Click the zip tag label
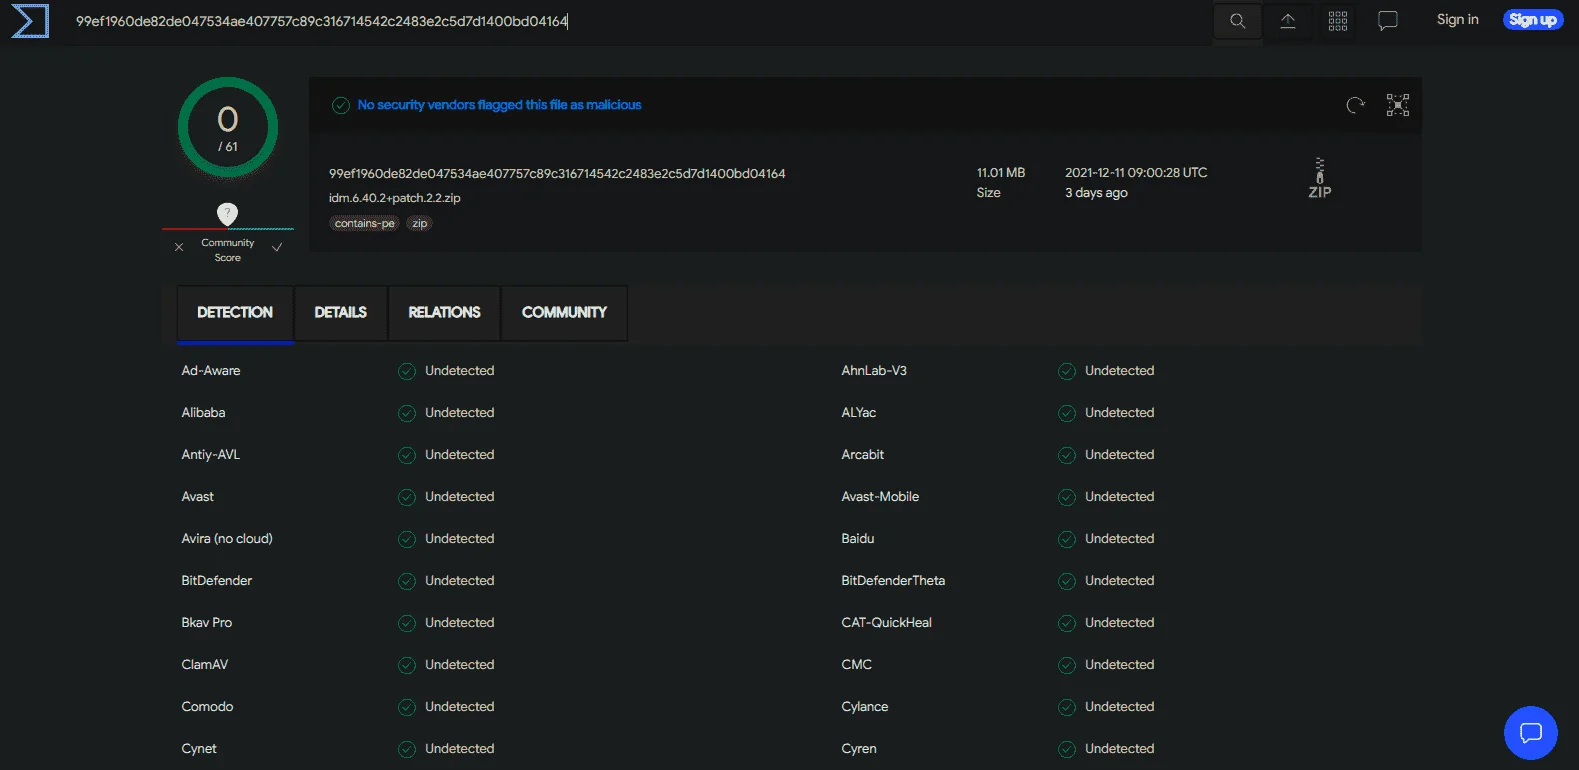The height and width of the screenshot is (770, 1579). pyautogui.click(x=420, y=224)
